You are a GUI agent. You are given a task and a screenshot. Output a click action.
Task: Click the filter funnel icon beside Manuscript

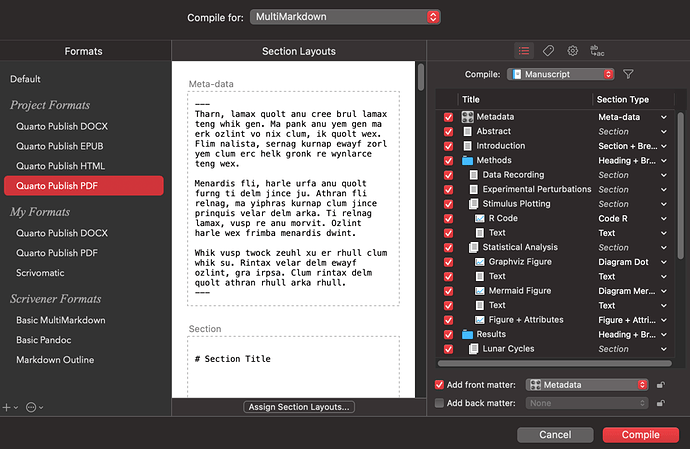[x=628, y=74]
